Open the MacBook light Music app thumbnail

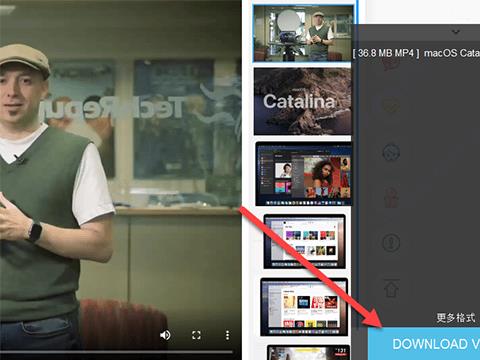(x=304, y=241)
